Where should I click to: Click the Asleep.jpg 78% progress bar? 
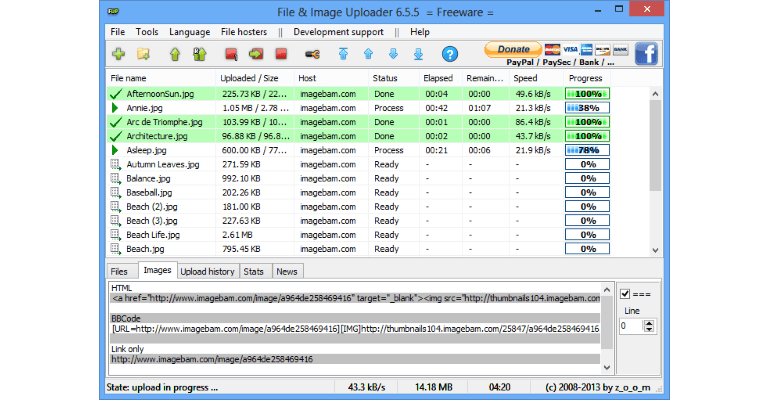tap(589, 150)
